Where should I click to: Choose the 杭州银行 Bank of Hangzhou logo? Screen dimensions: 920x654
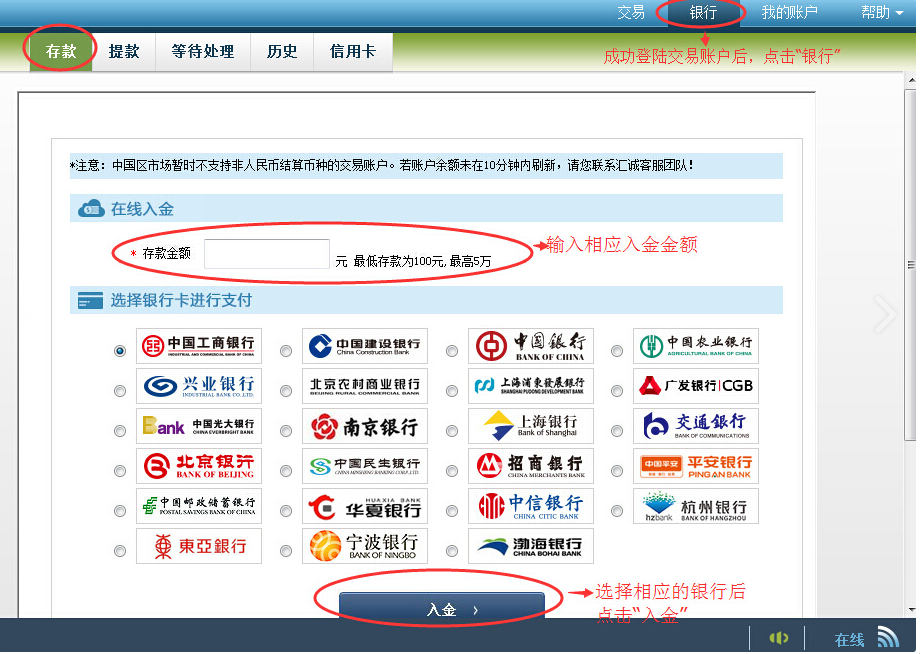pos(696,507)
